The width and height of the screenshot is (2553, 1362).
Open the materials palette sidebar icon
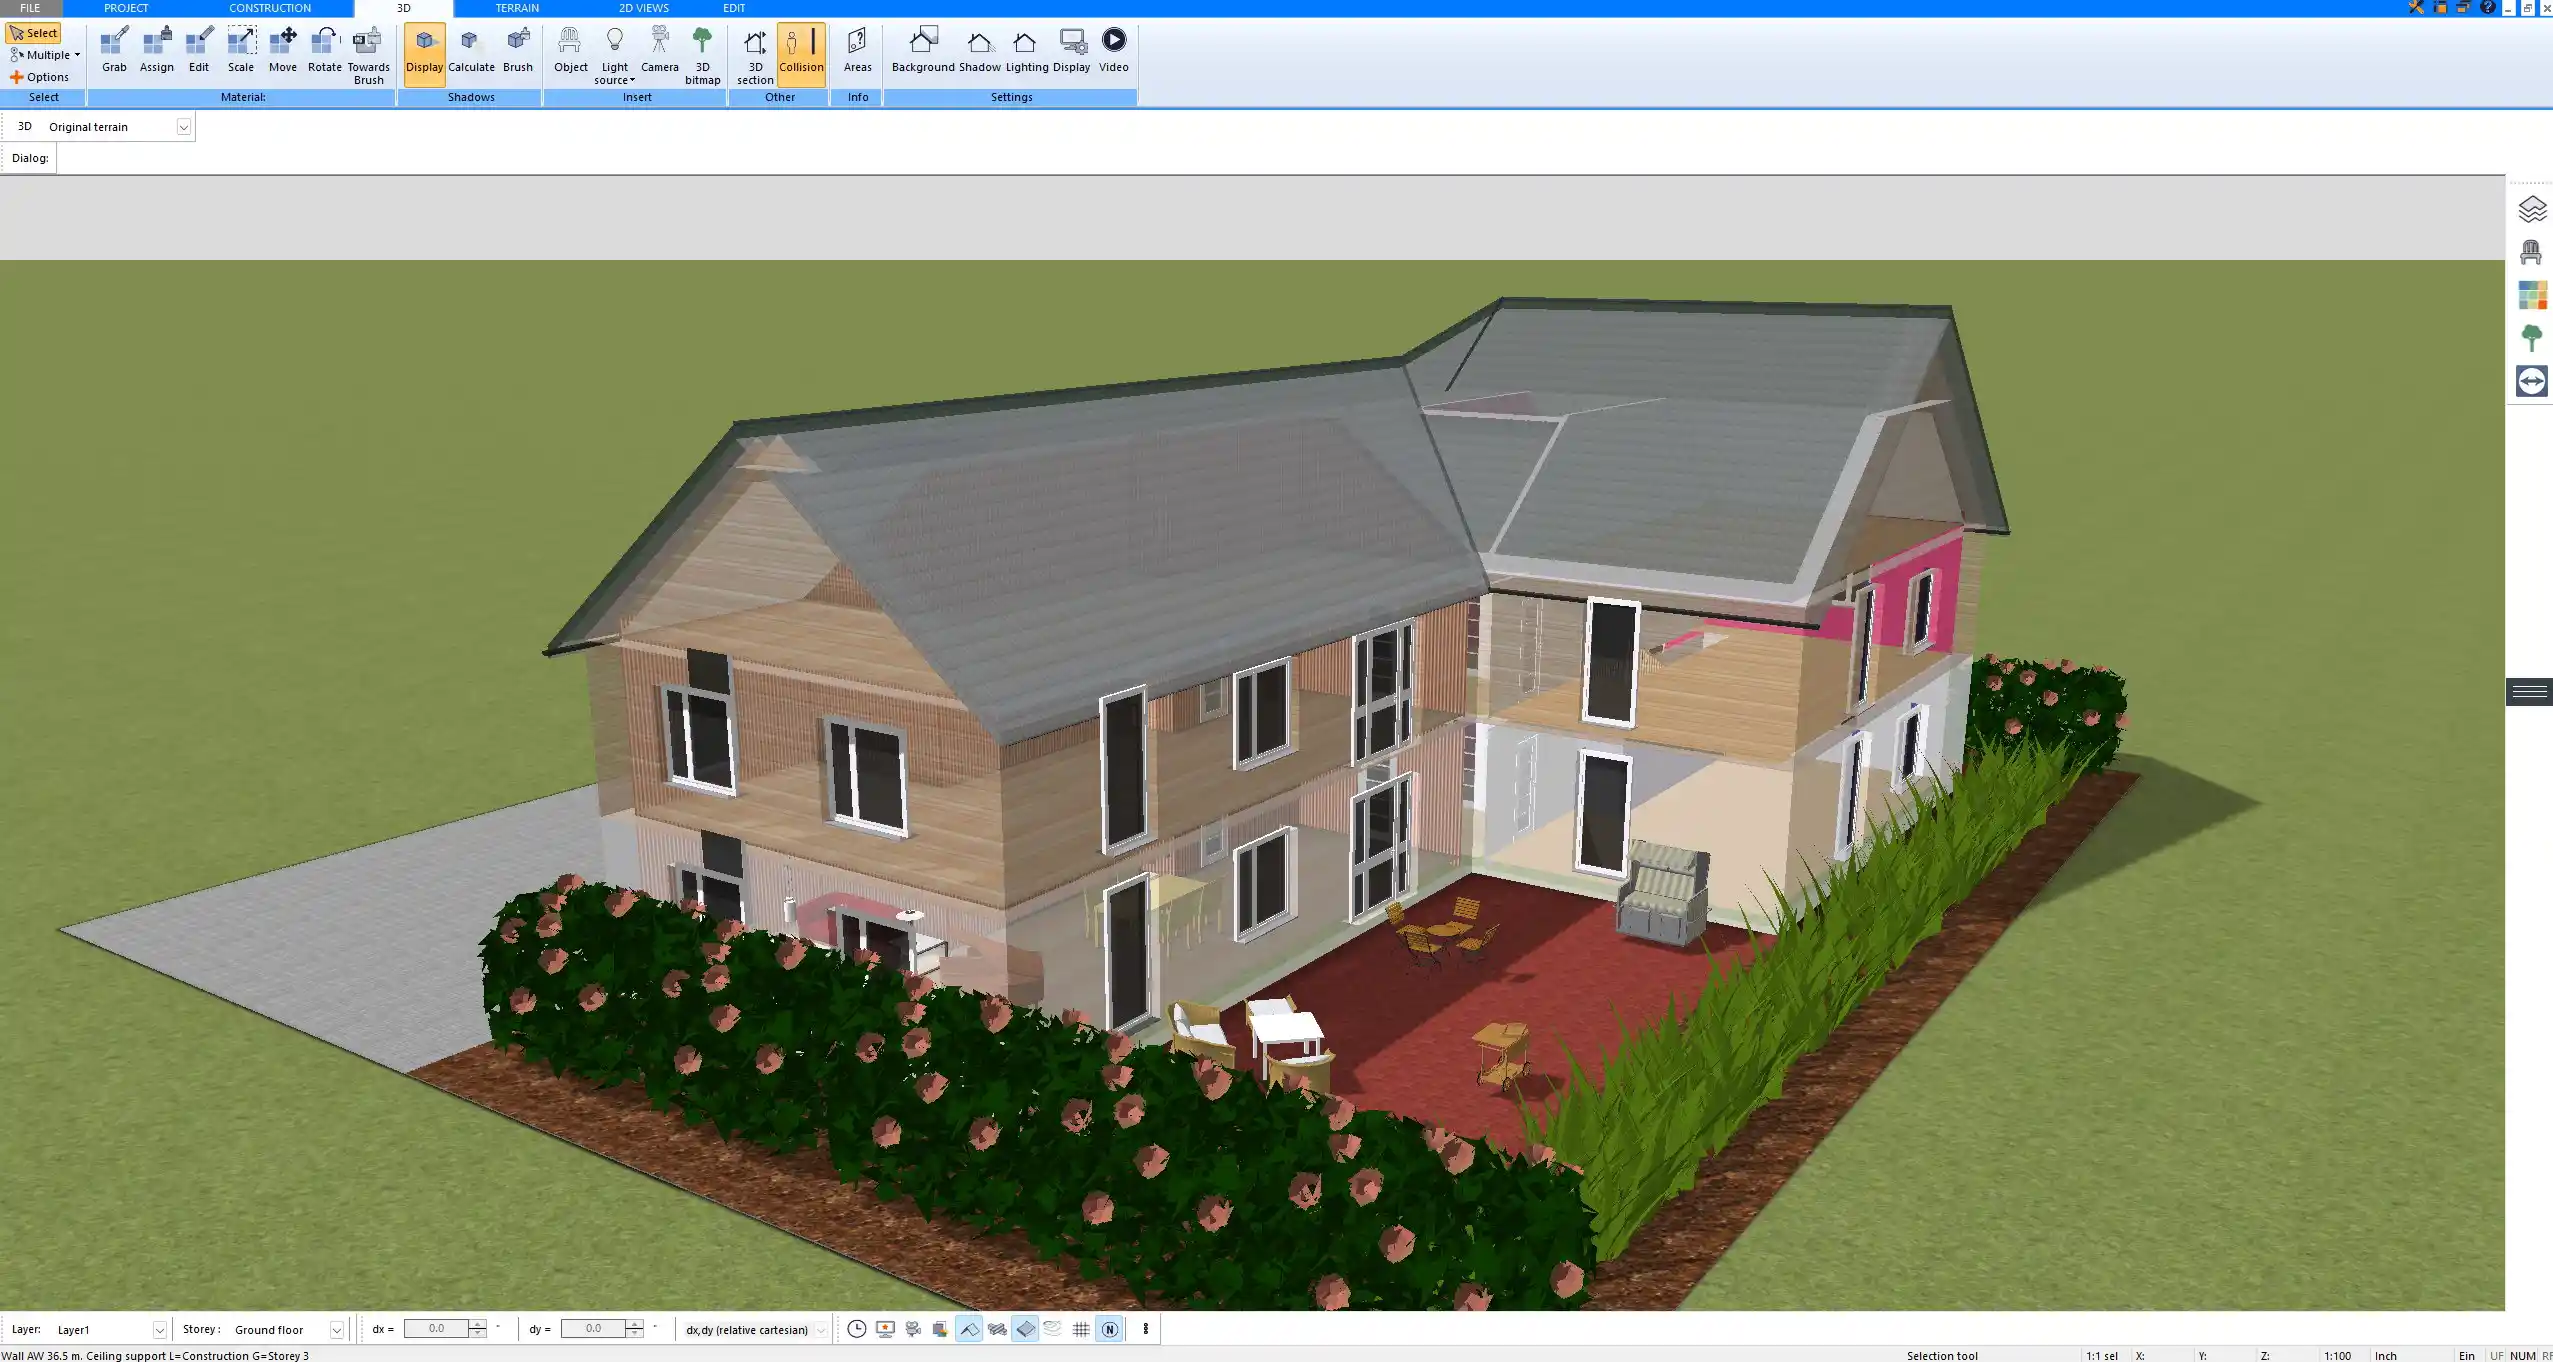coord(2532,295)
